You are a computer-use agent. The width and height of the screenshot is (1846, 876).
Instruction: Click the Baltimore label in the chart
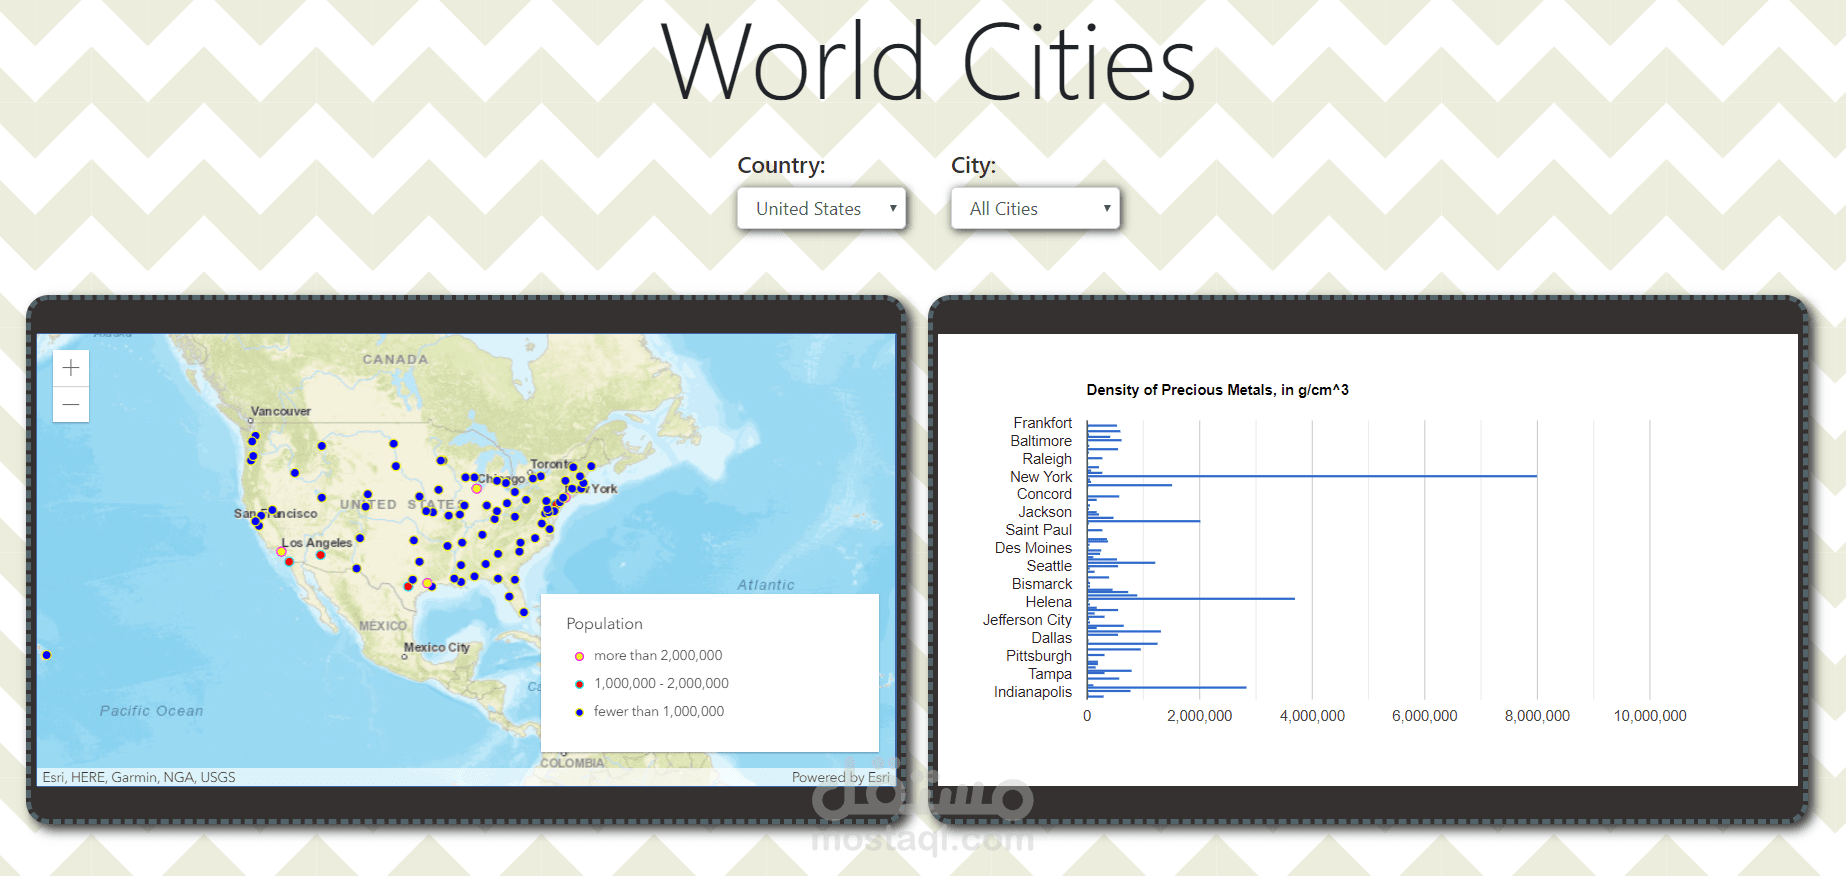tap(1041, 441)
